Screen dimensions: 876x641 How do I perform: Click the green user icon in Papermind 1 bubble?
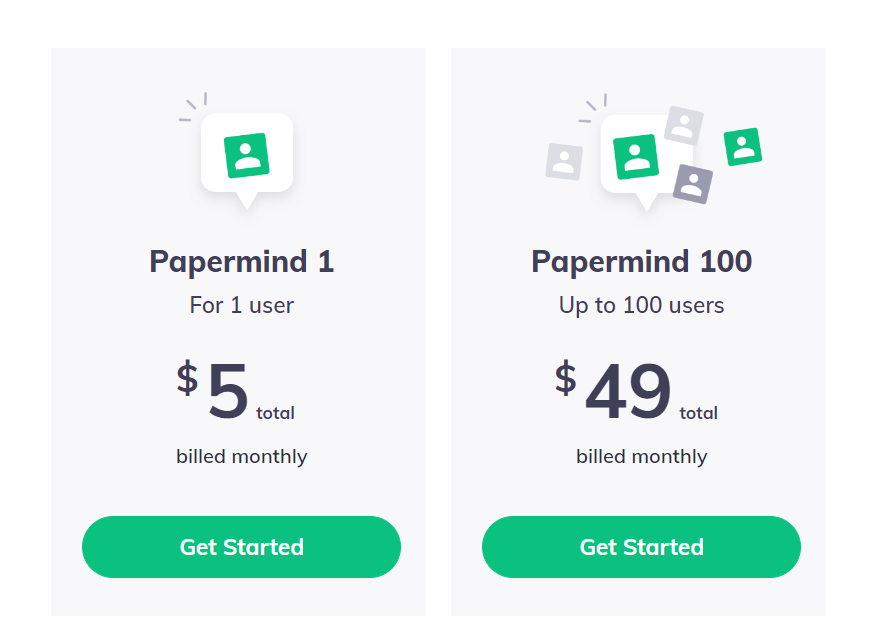[246, 155]
